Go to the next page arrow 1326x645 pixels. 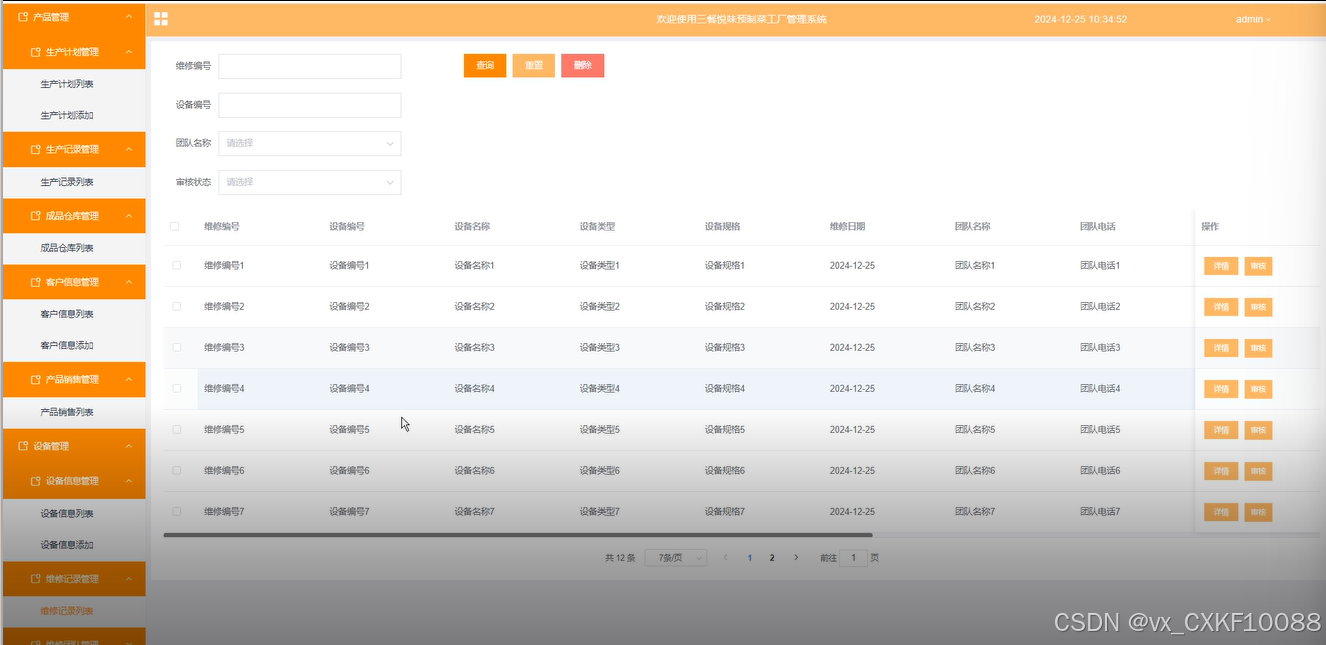click(796, 557)
